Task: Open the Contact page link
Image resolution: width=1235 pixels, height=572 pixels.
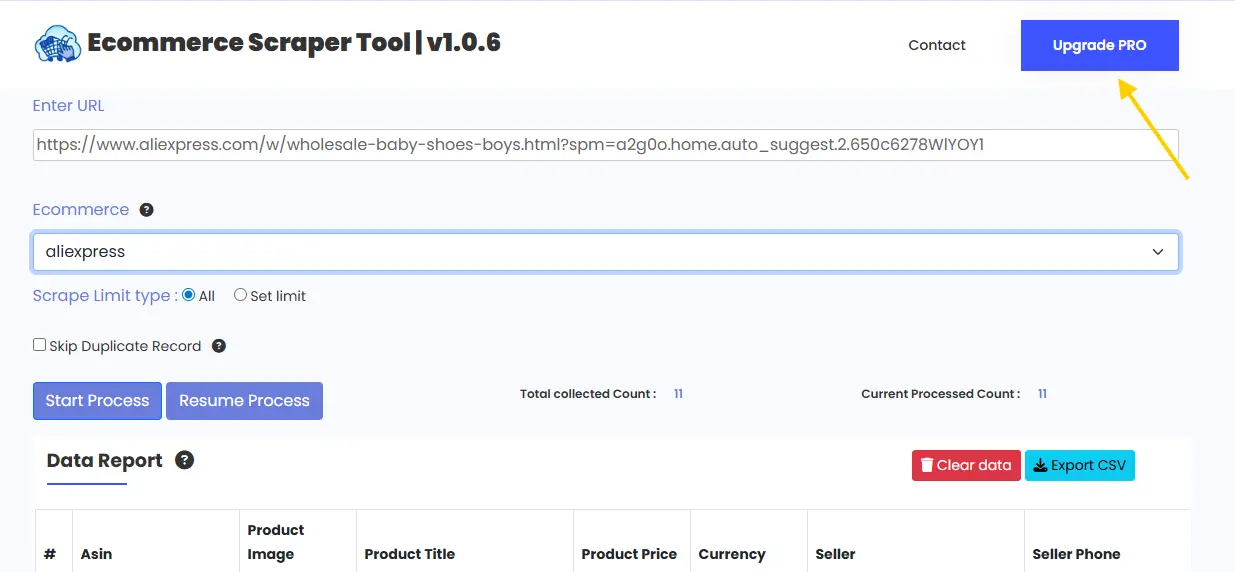Action: click(x=937, y=45)
